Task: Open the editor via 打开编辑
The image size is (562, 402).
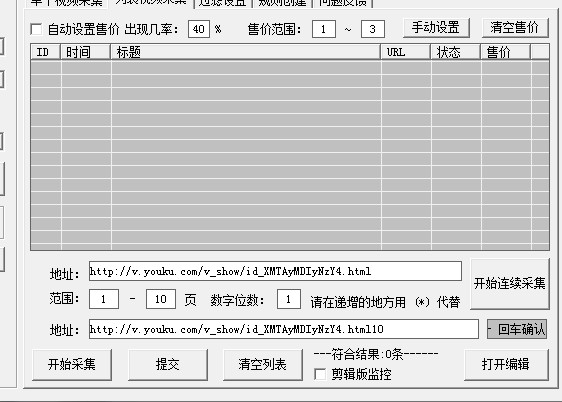Action: 506,365
